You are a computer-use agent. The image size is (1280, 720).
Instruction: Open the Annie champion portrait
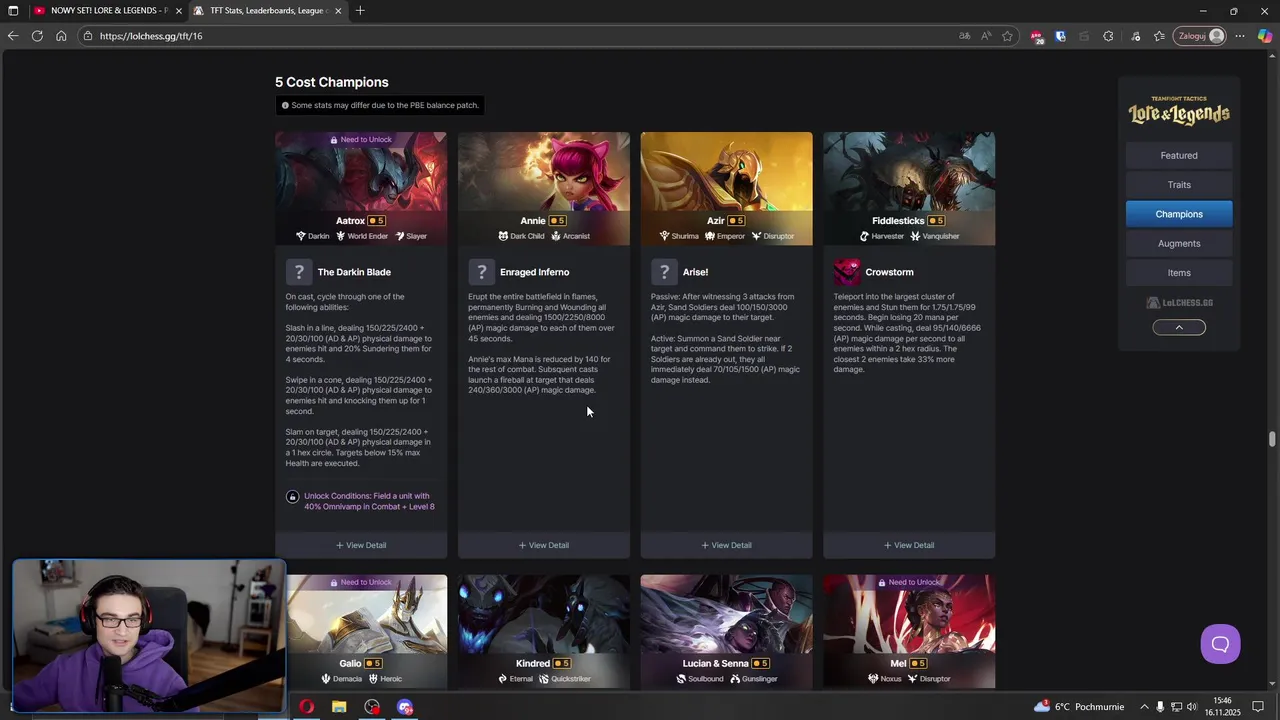(544, 172)
